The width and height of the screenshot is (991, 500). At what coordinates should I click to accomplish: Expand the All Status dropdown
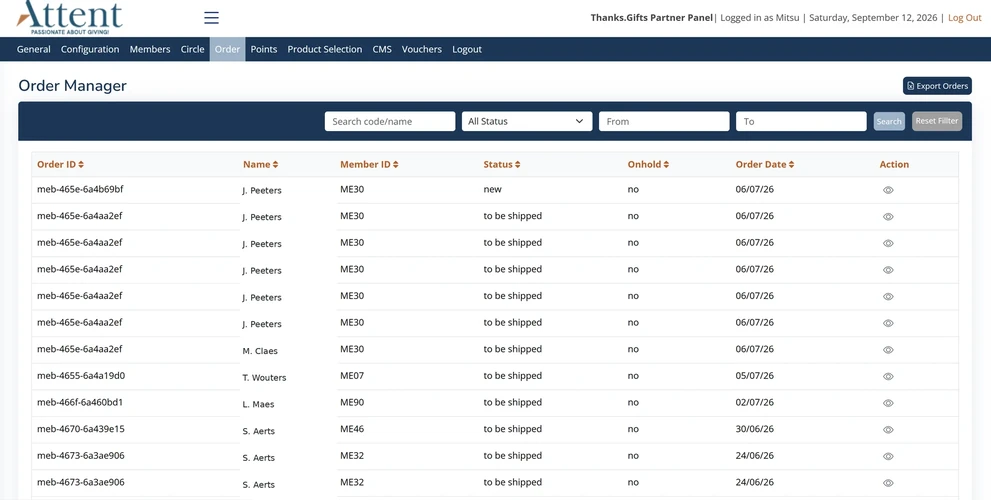point(526,121)
